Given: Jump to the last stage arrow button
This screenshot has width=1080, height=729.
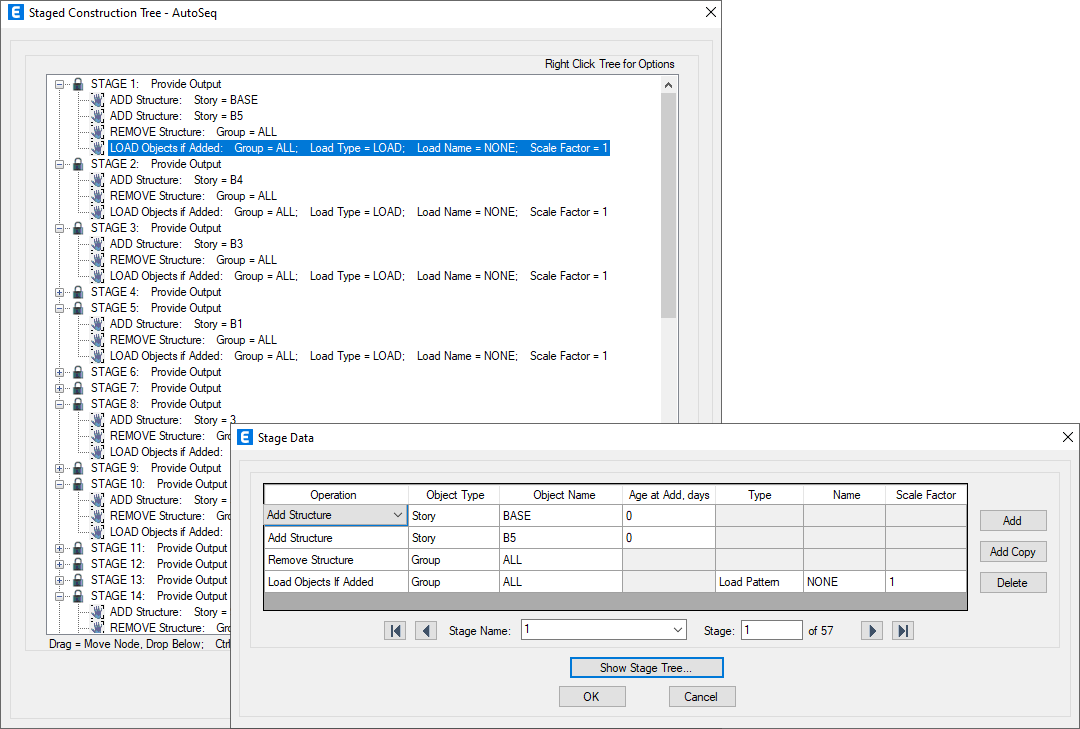Looking at the screenshot, I should point(903,631).
